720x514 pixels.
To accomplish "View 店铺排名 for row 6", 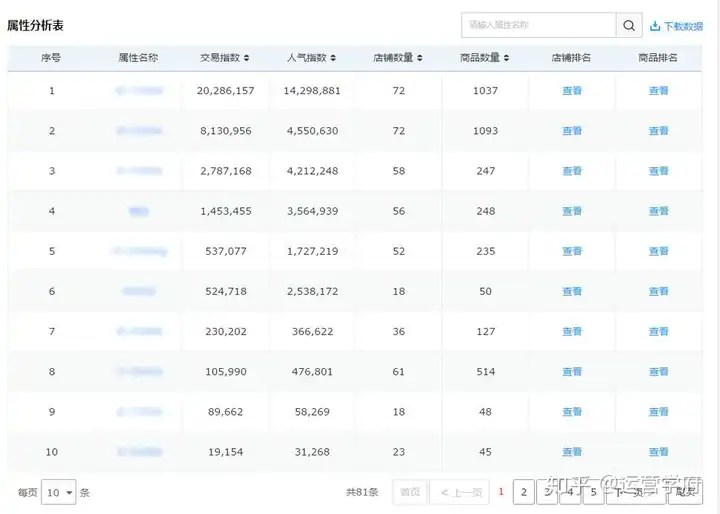I will tap(572, 291).
